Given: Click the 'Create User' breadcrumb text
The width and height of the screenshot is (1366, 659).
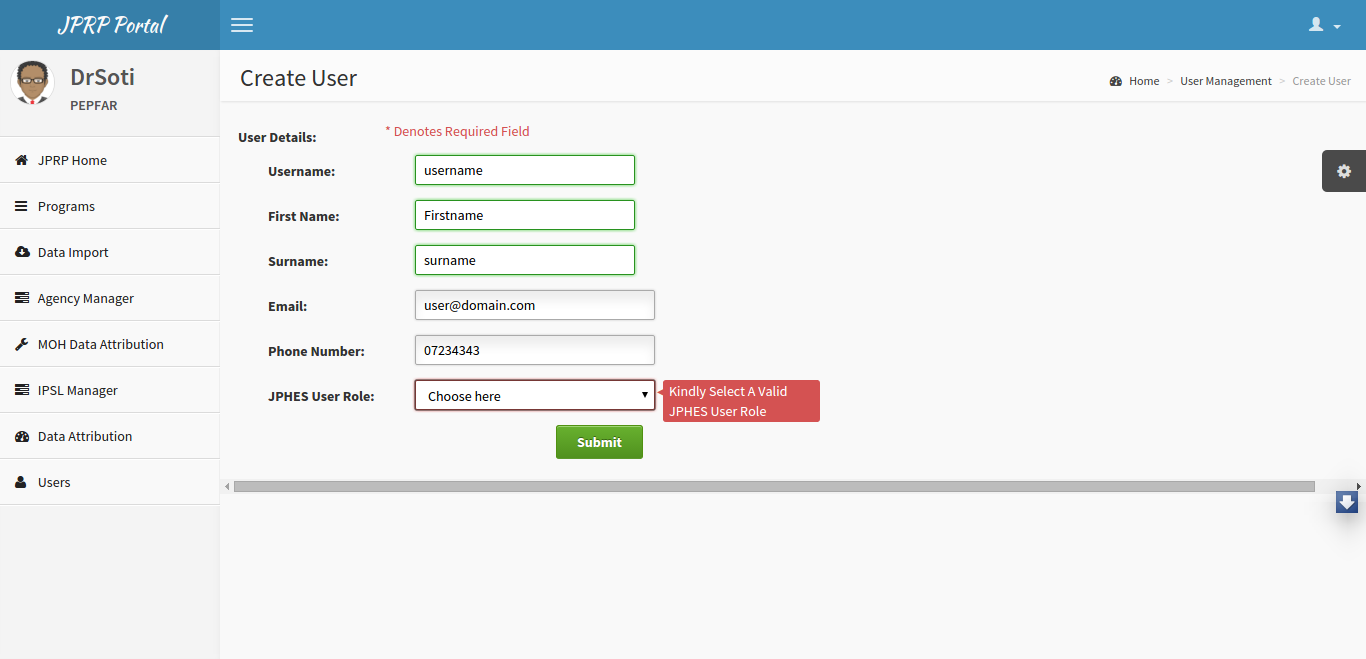Looking at the screenshot, I should (x=1321, y=81).
